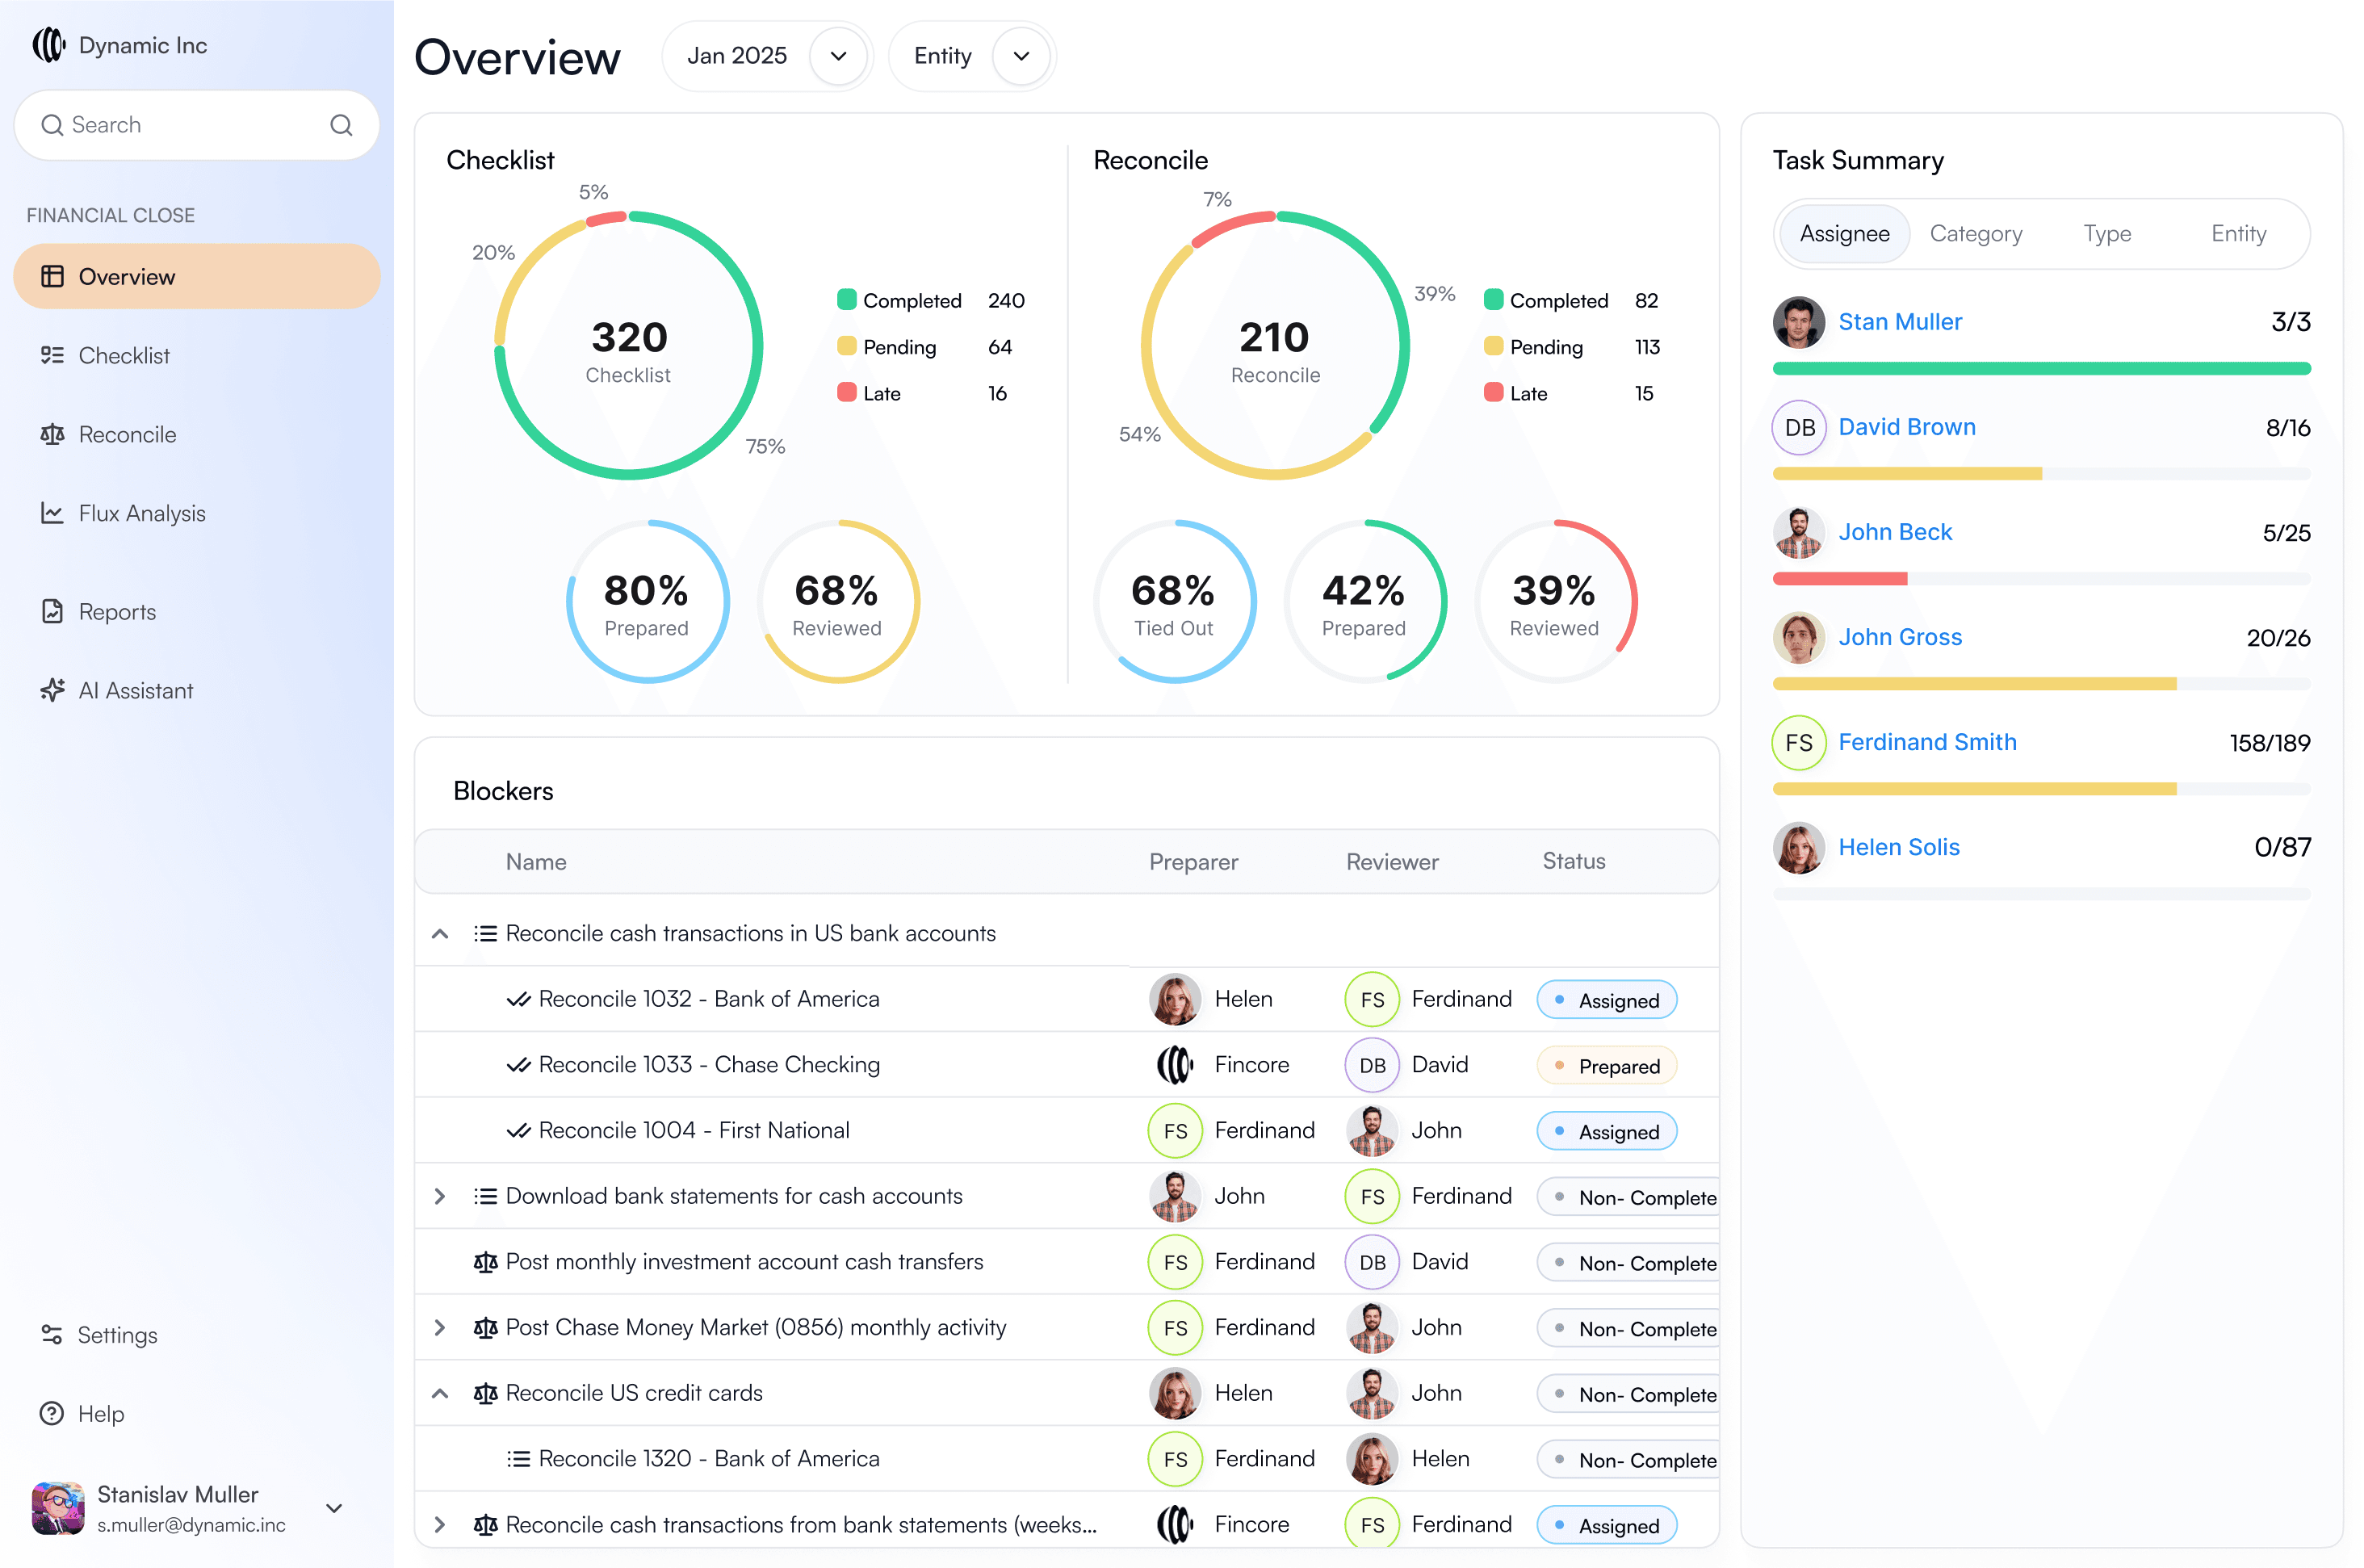Expand Reconcile cash transactions from bank statements
Viewport: 2364px width, 1568px height.
439,1524
